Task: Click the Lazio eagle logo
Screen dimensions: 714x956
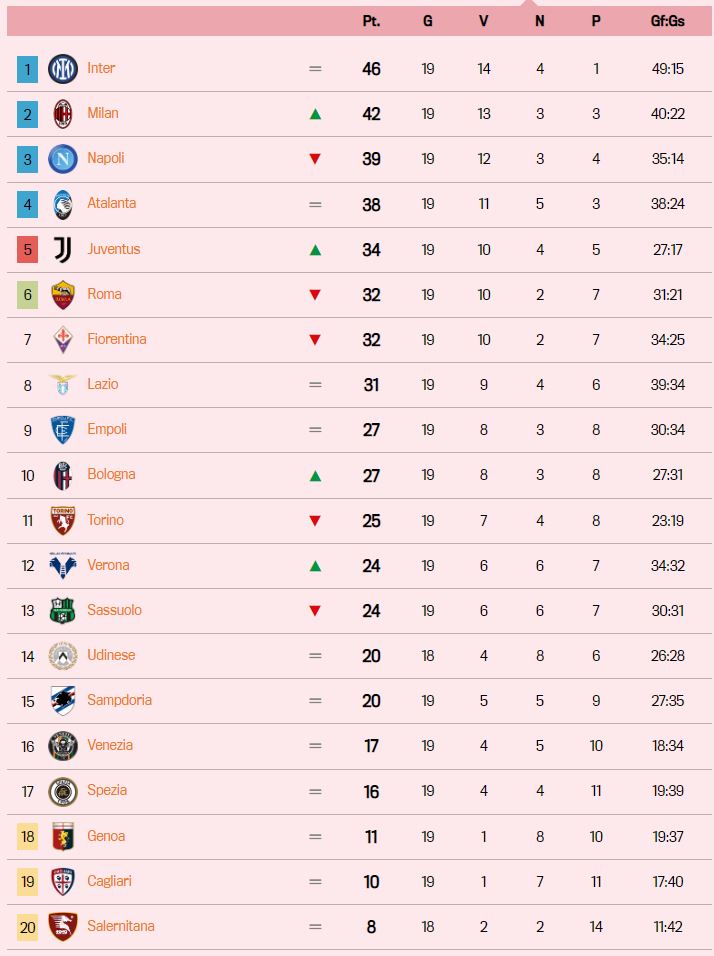Action: (63, 384)
